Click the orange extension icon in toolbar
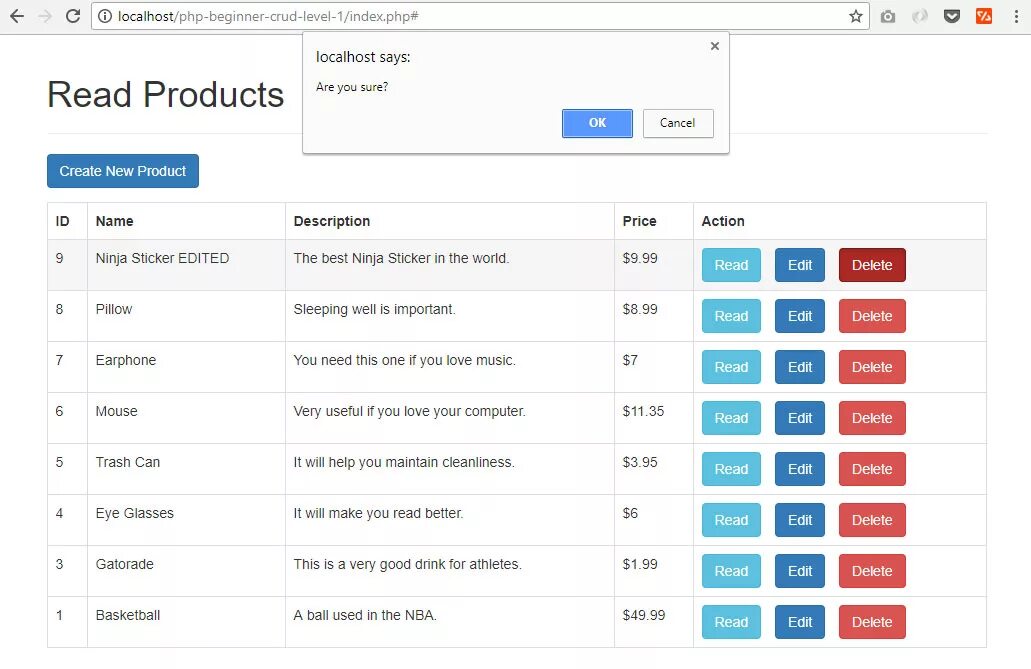 (984, 16)
